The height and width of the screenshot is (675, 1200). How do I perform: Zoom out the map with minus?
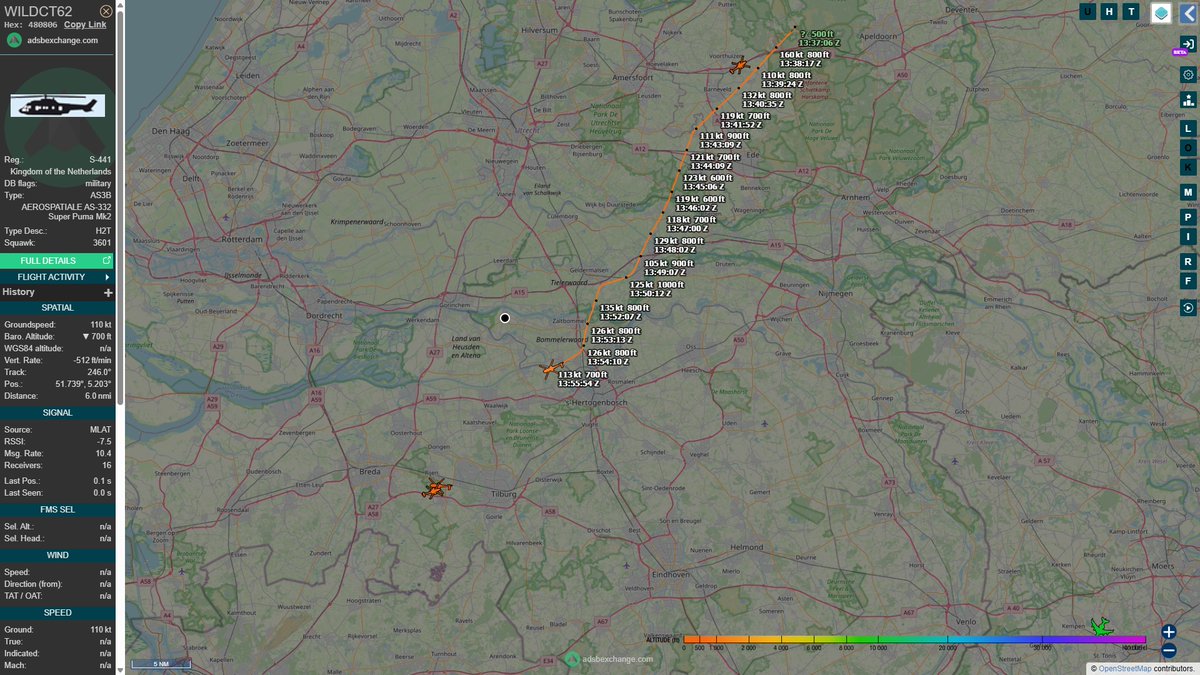coord(1169,651)
